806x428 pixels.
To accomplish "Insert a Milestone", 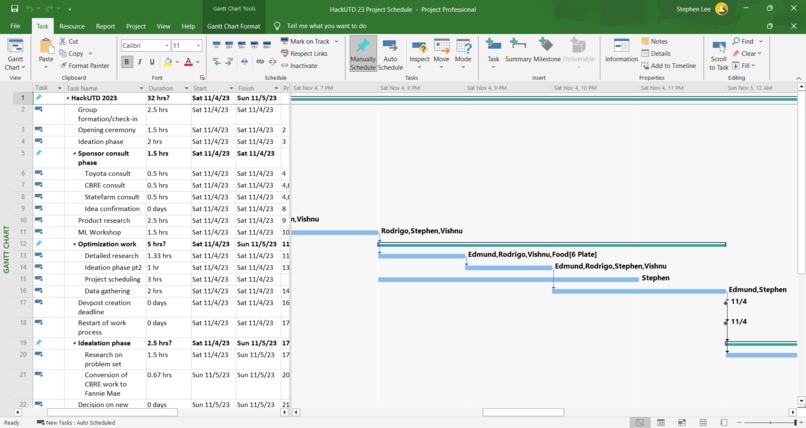I will pyautogui.click(x=547, y=51).
